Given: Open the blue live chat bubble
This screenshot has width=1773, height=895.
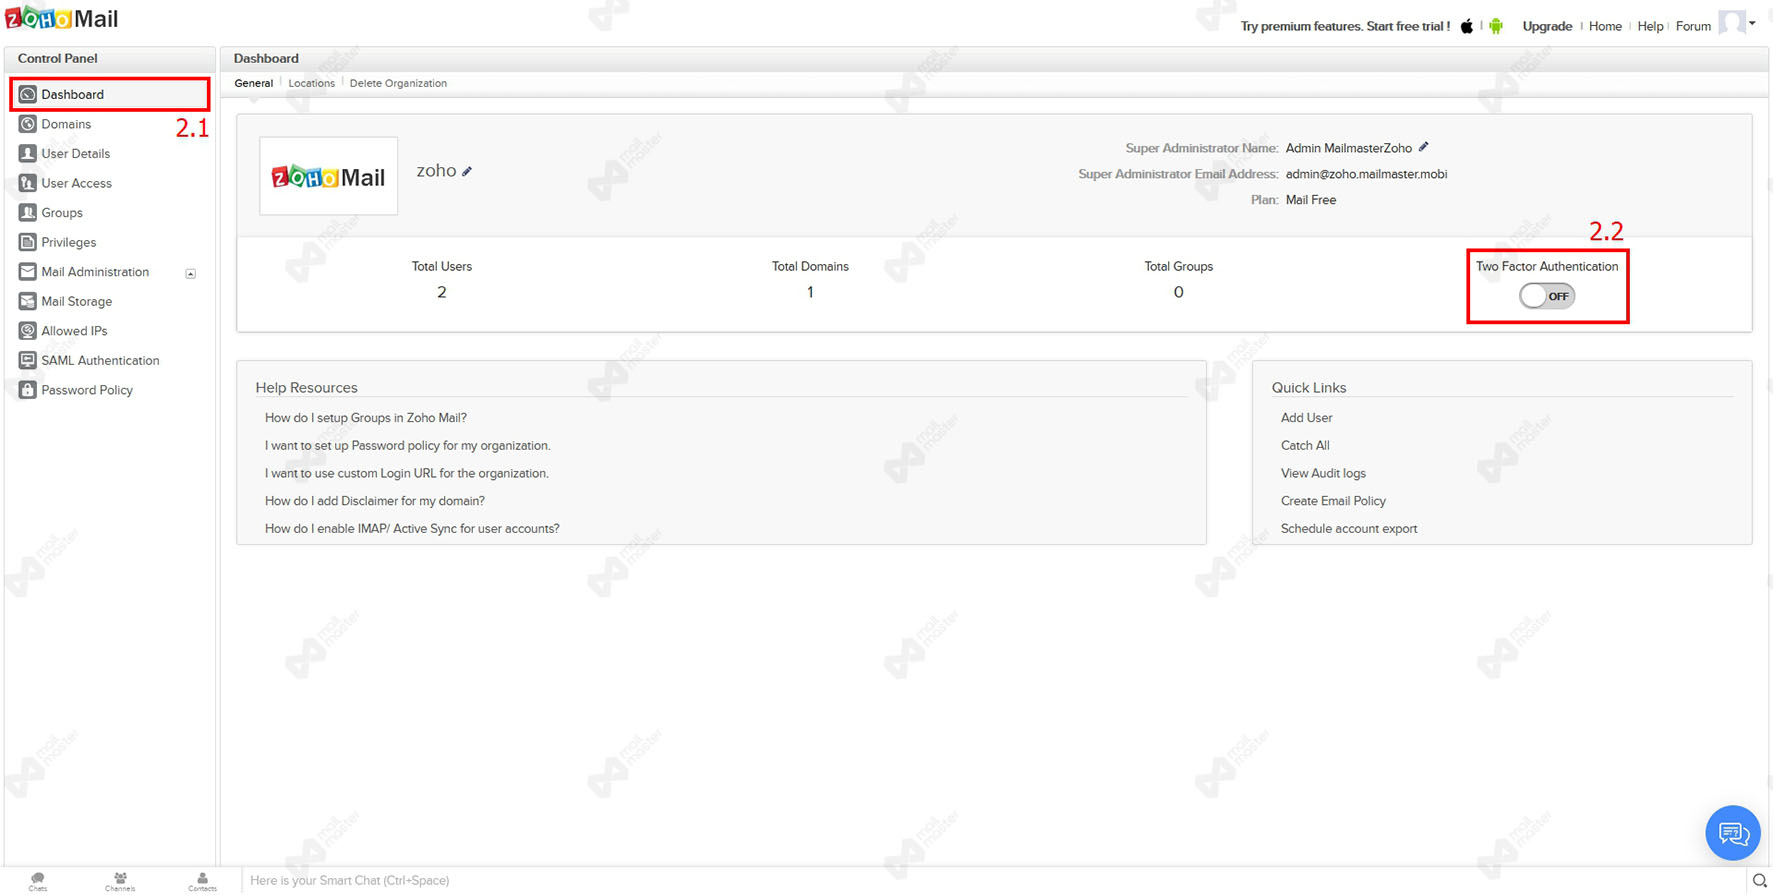Looking at the screenshot, I should coord(1733,833).
